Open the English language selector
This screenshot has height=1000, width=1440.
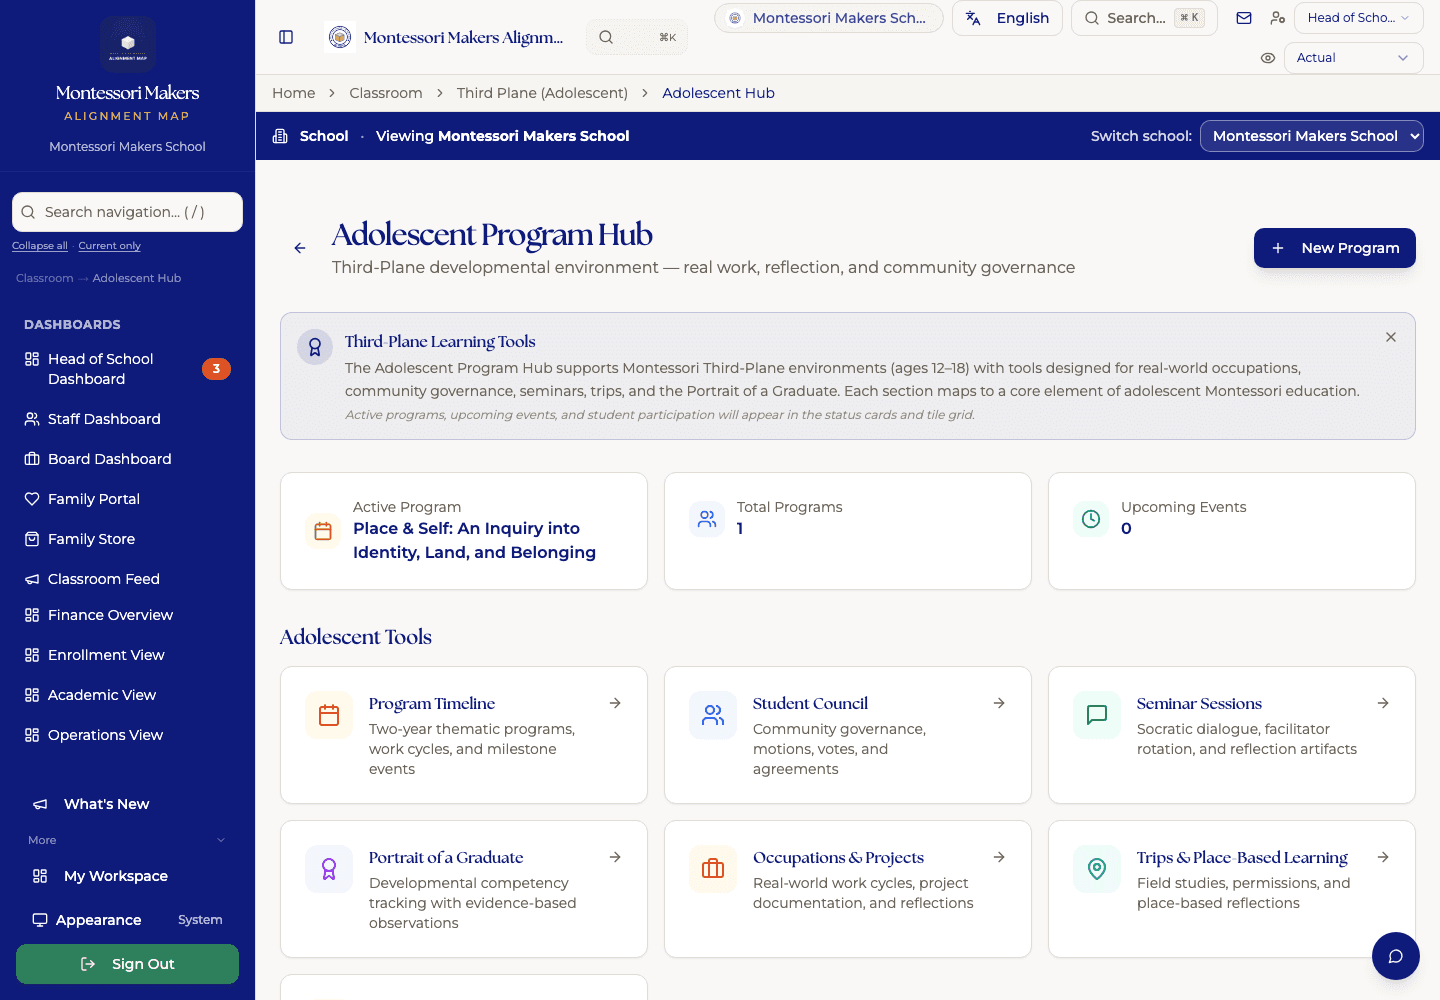pyautogui.click(x=1007, y=18)
